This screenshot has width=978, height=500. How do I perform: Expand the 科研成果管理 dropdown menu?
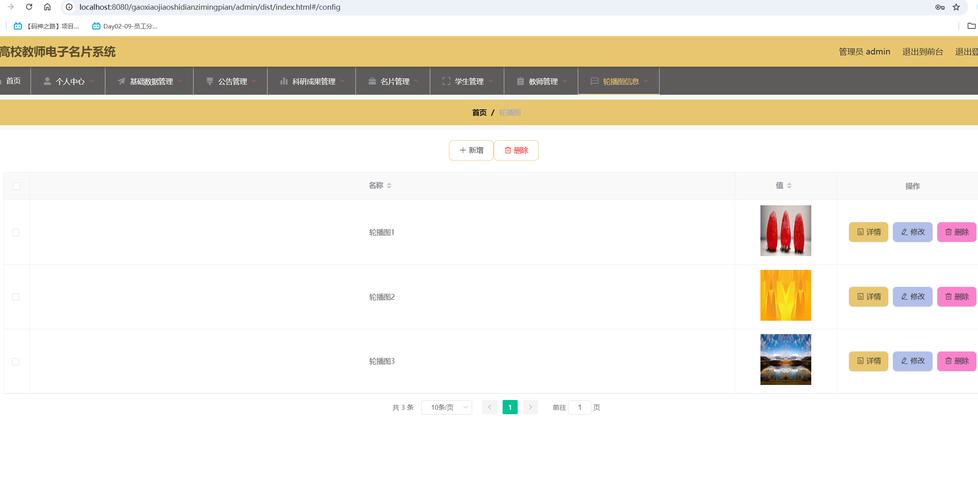pyautogui.click(x=312, y=81)
